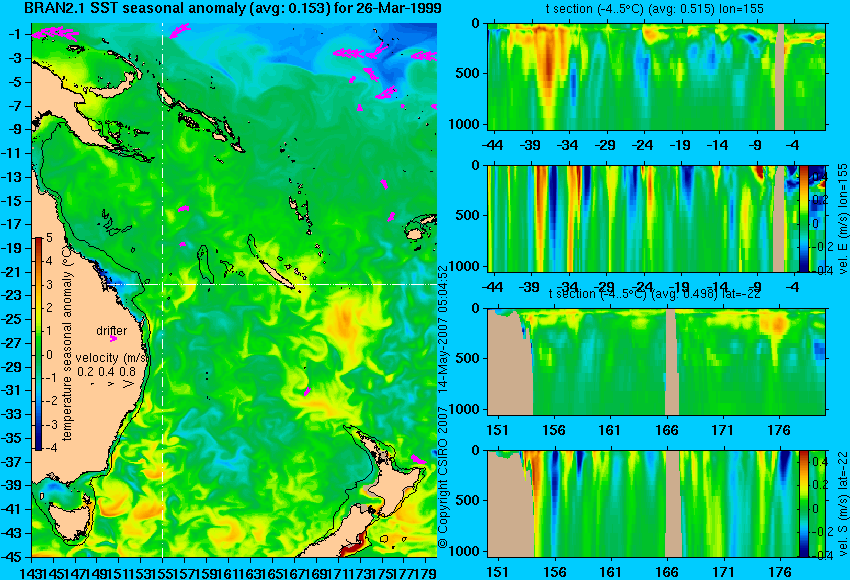Select the temperature seasonal anomaly color bar
This screenshot has width=850, height=580.
pos(38,344)
